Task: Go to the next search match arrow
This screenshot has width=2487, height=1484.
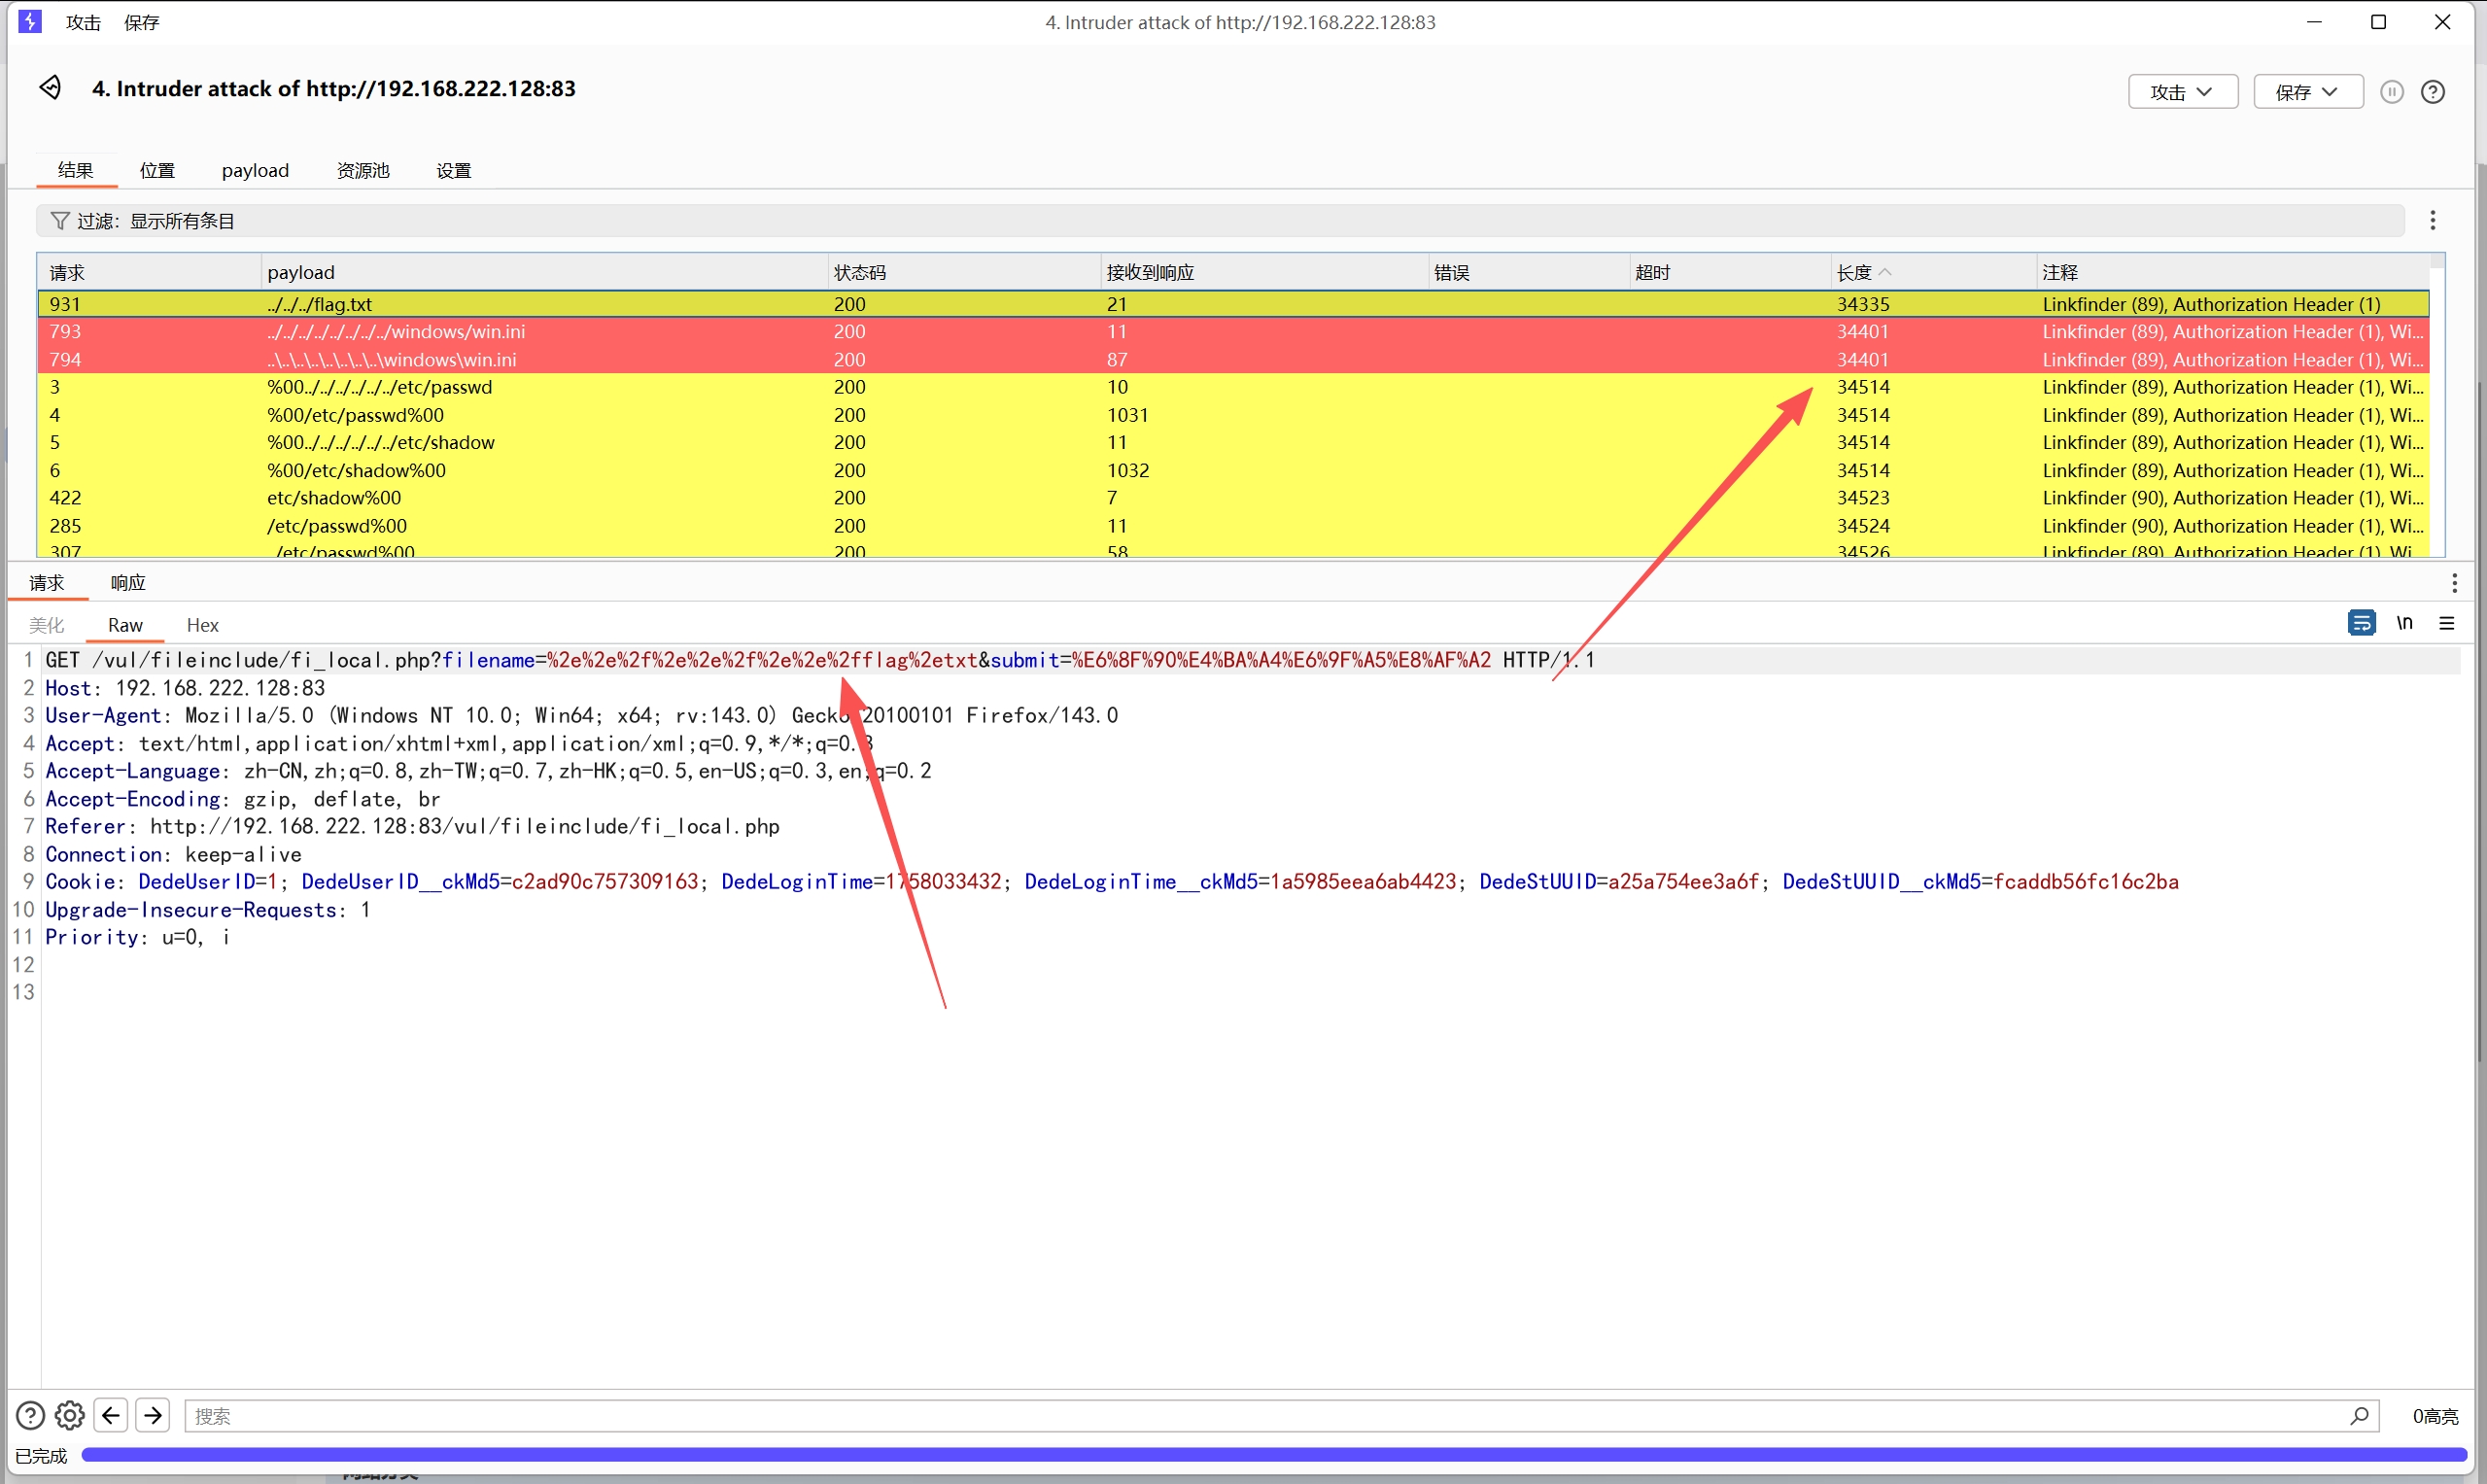Action: 153,1415
